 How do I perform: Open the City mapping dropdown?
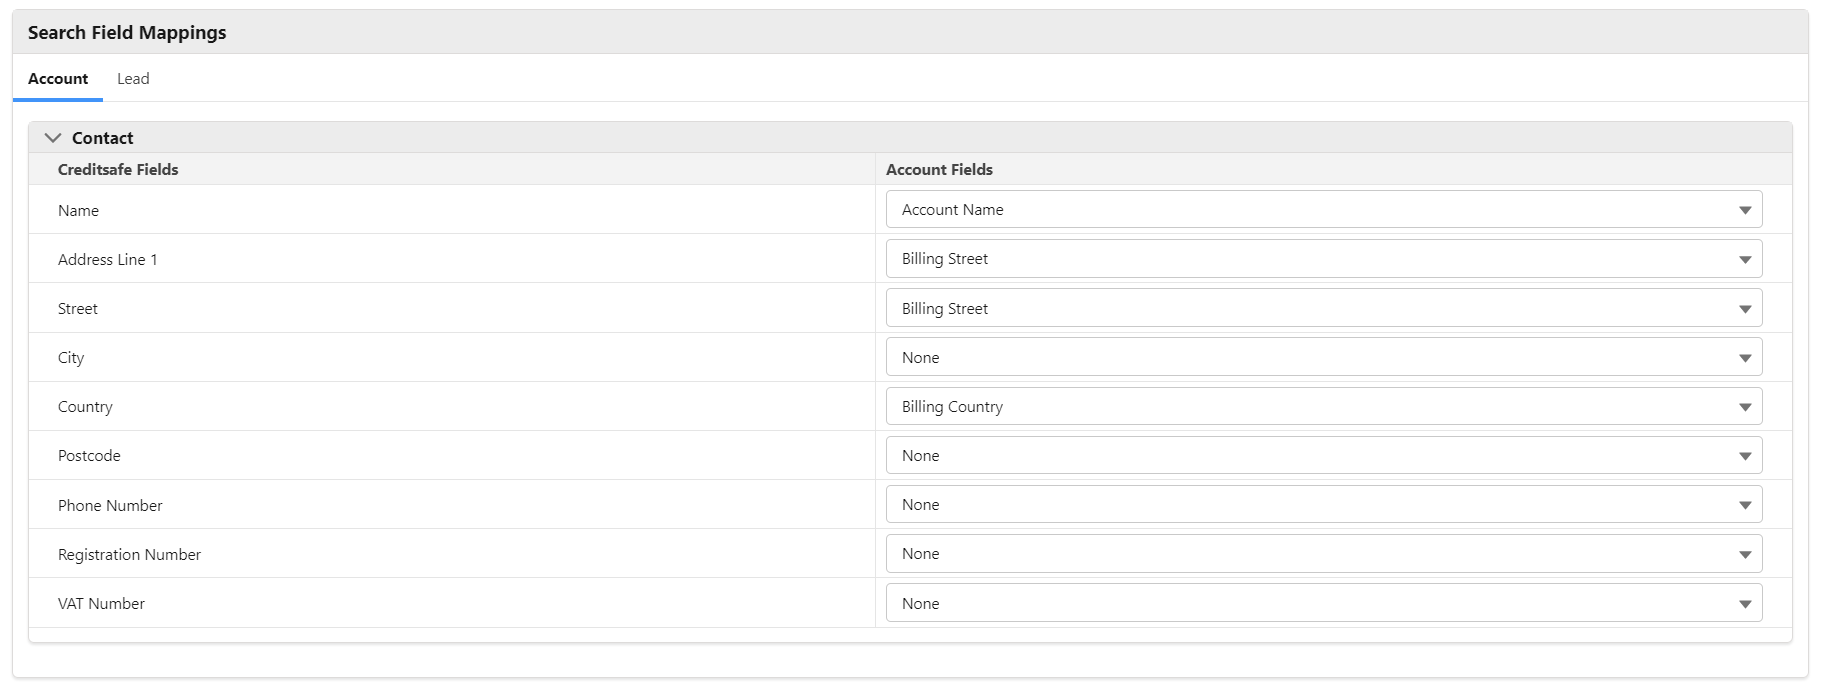coord(1323,358)
